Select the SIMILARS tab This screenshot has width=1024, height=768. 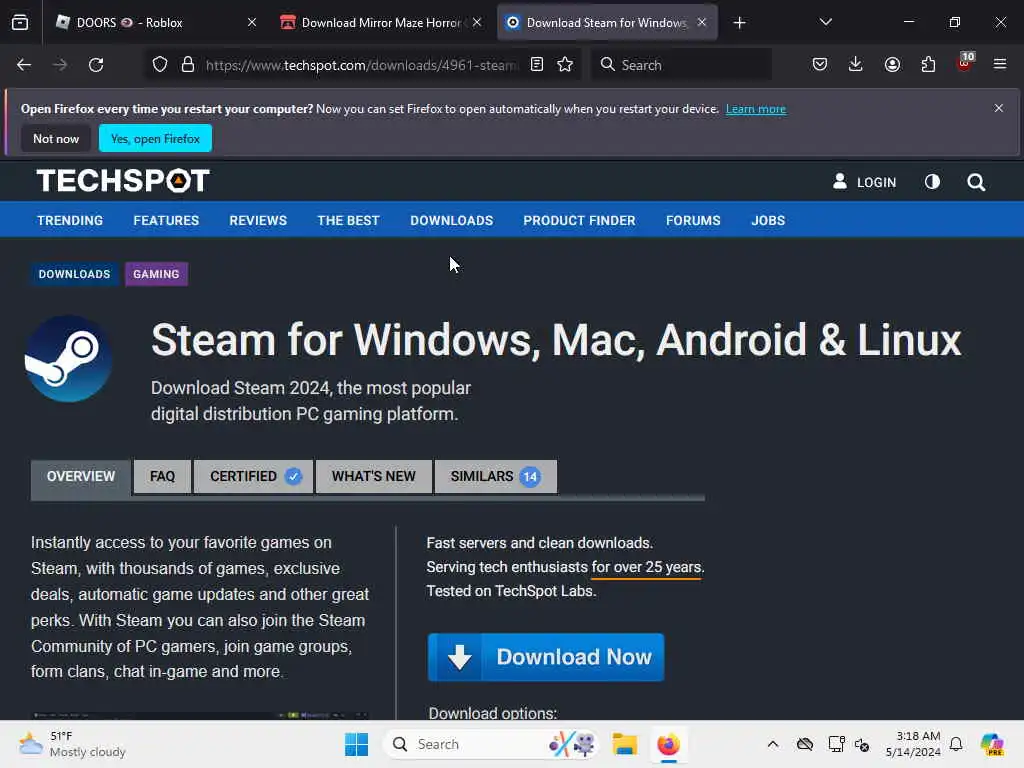(x=496, y=477)
